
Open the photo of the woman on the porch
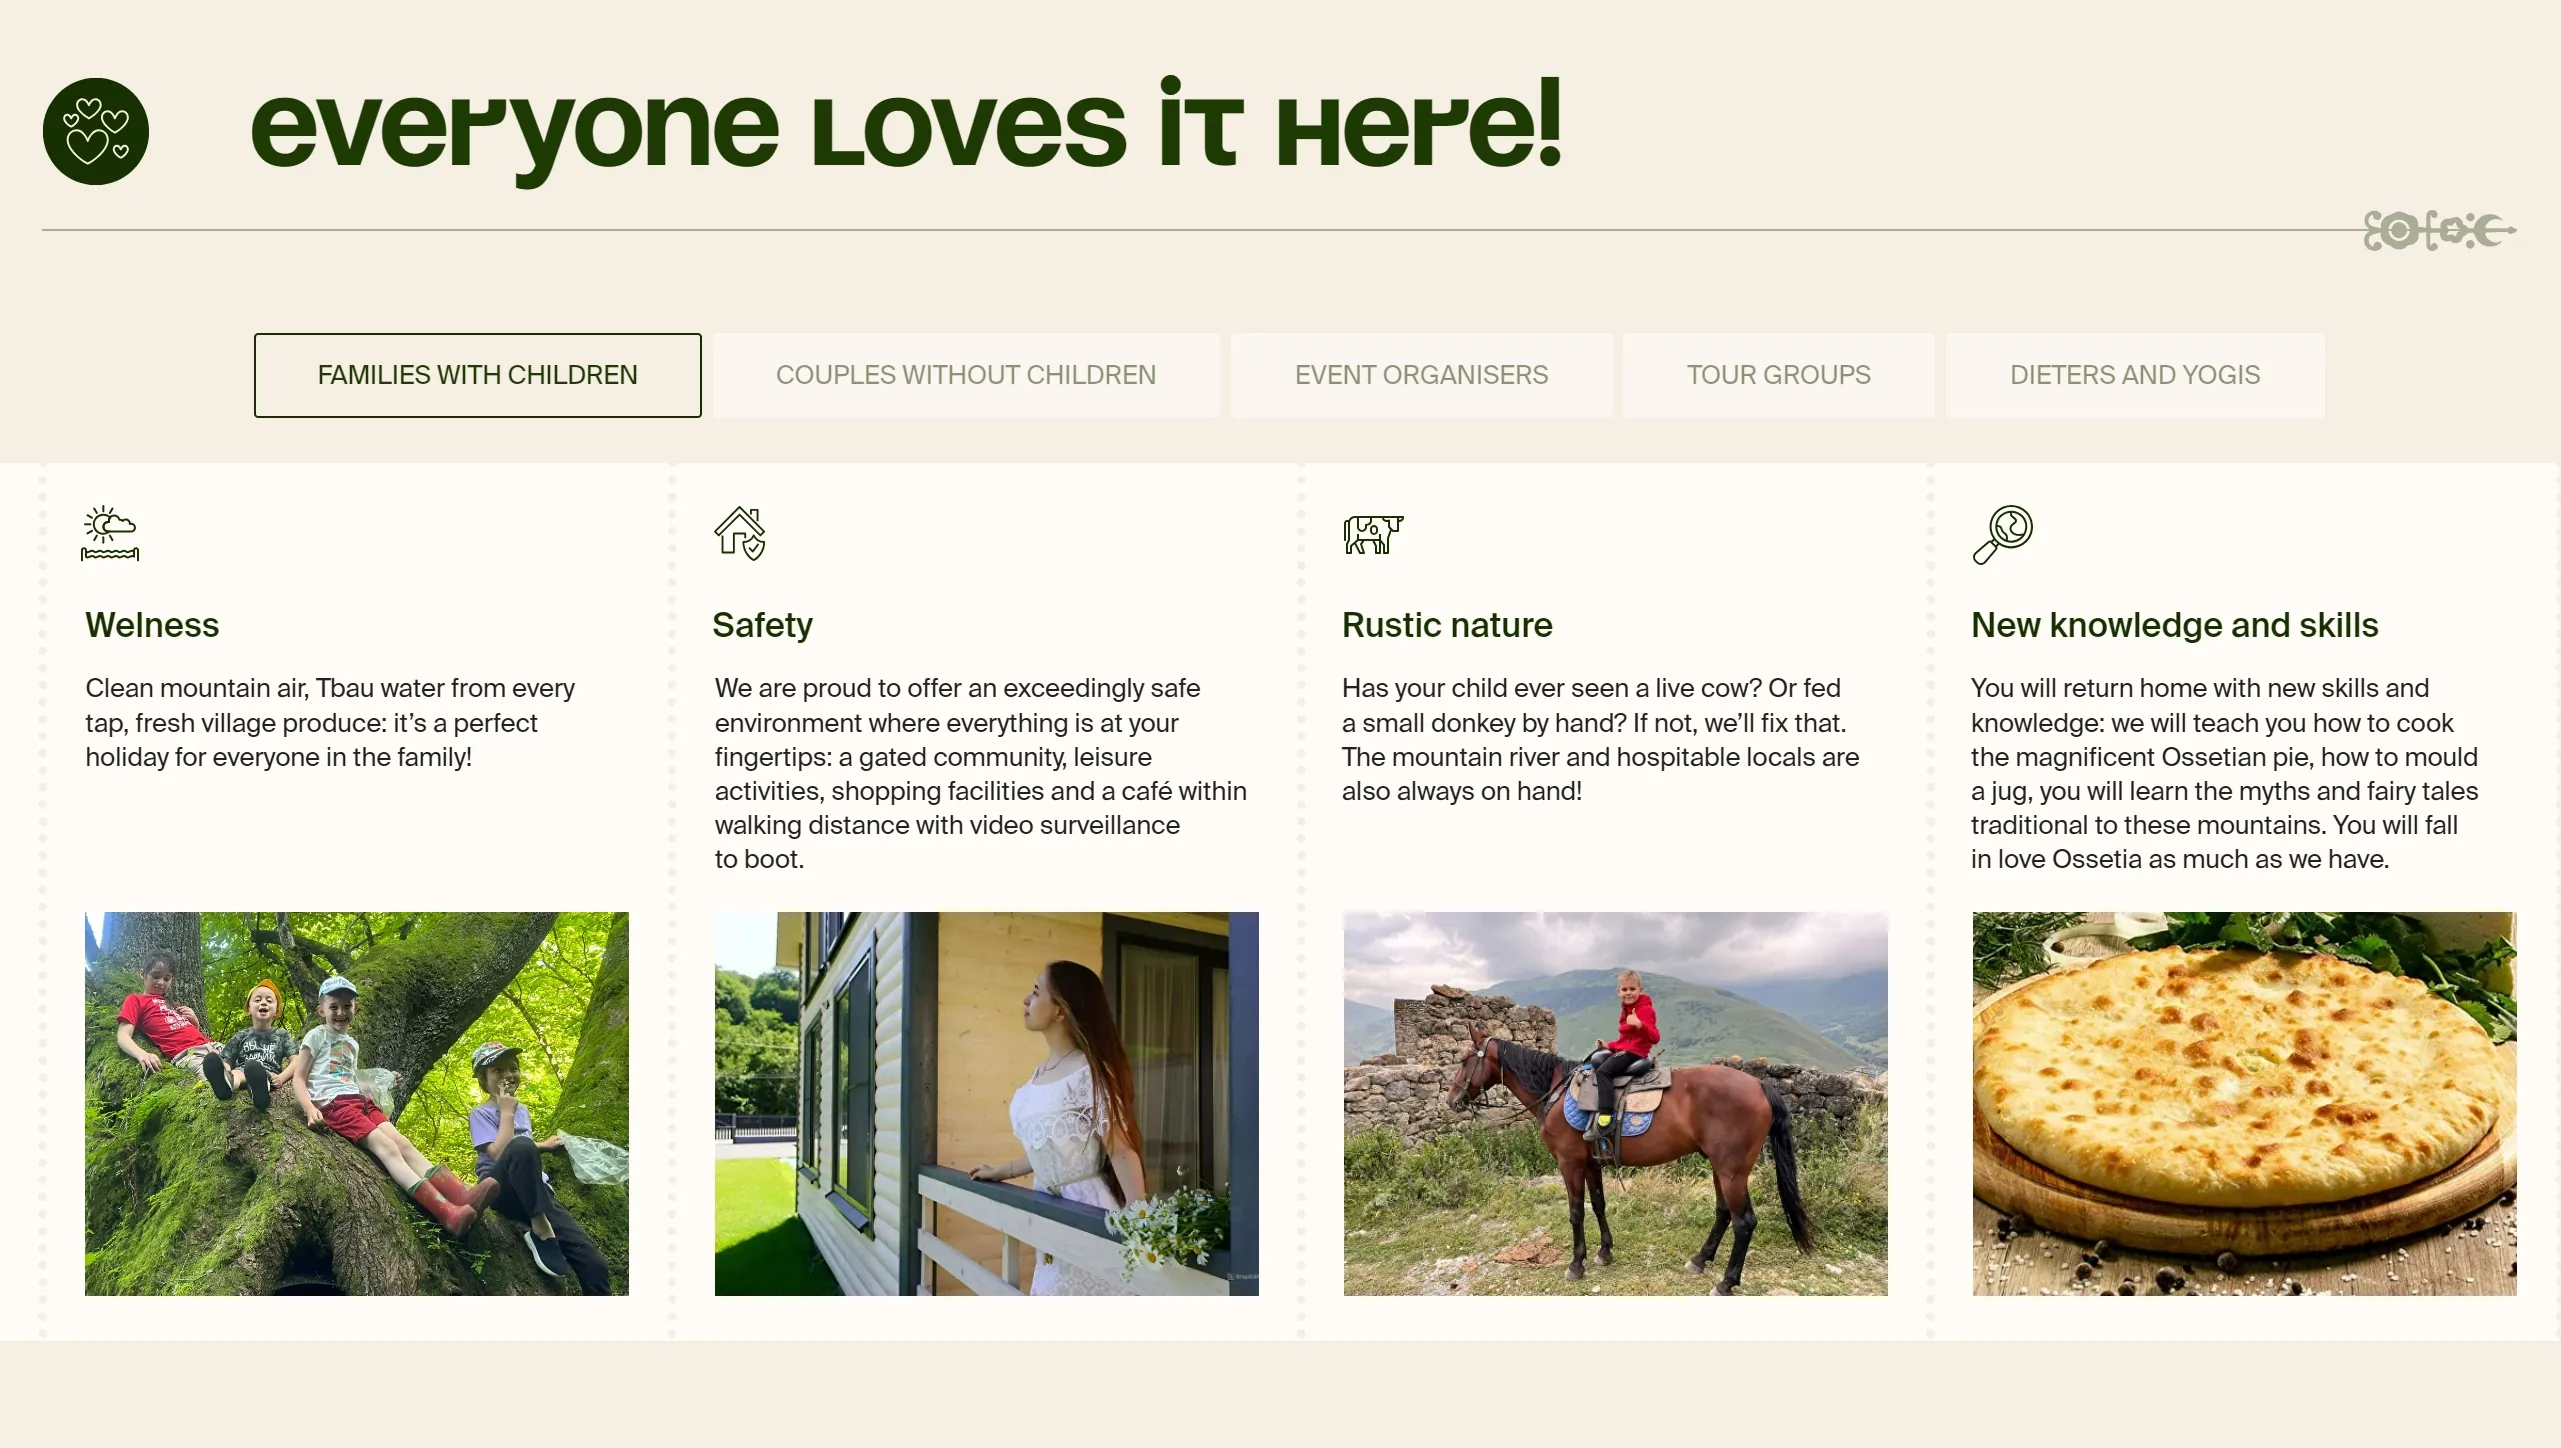tap(987, 1104)
